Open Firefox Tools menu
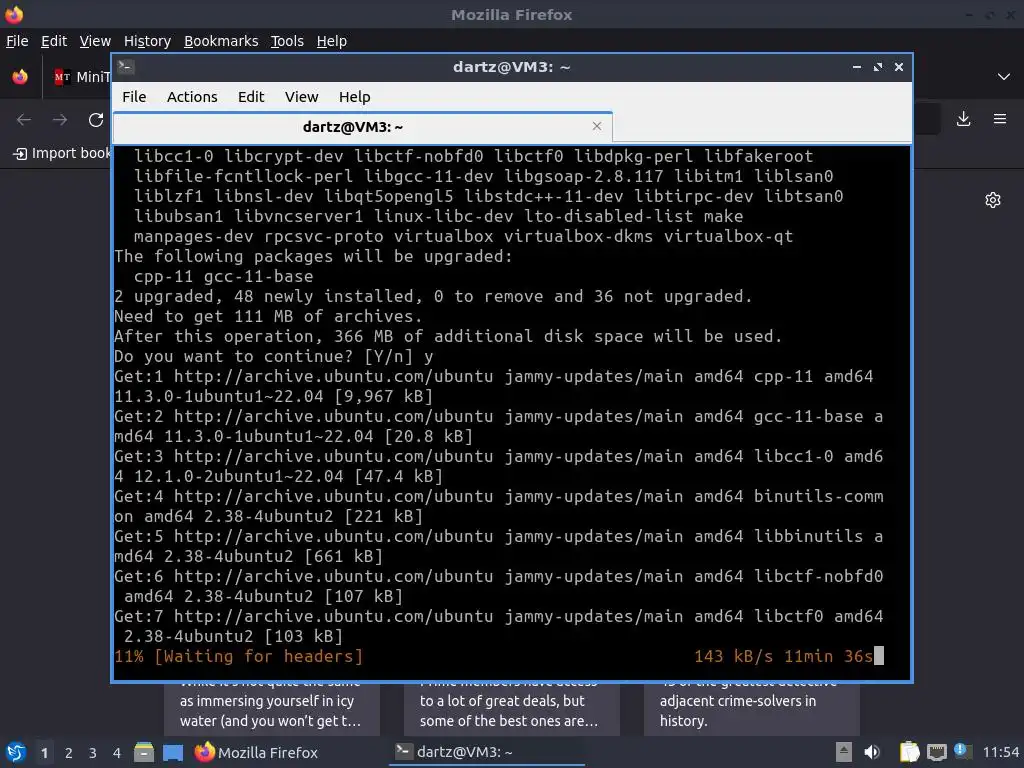Image resolution: width=1024 pixels, height=768 pixels. click(287, 41)
